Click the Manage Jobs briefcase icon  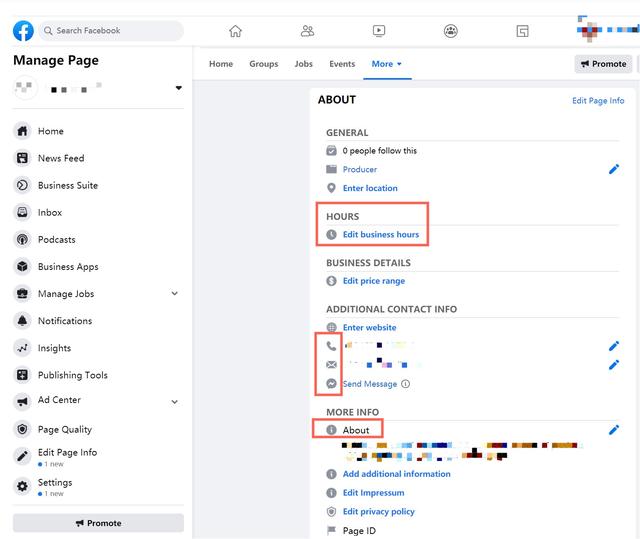[x=22, y=293]
